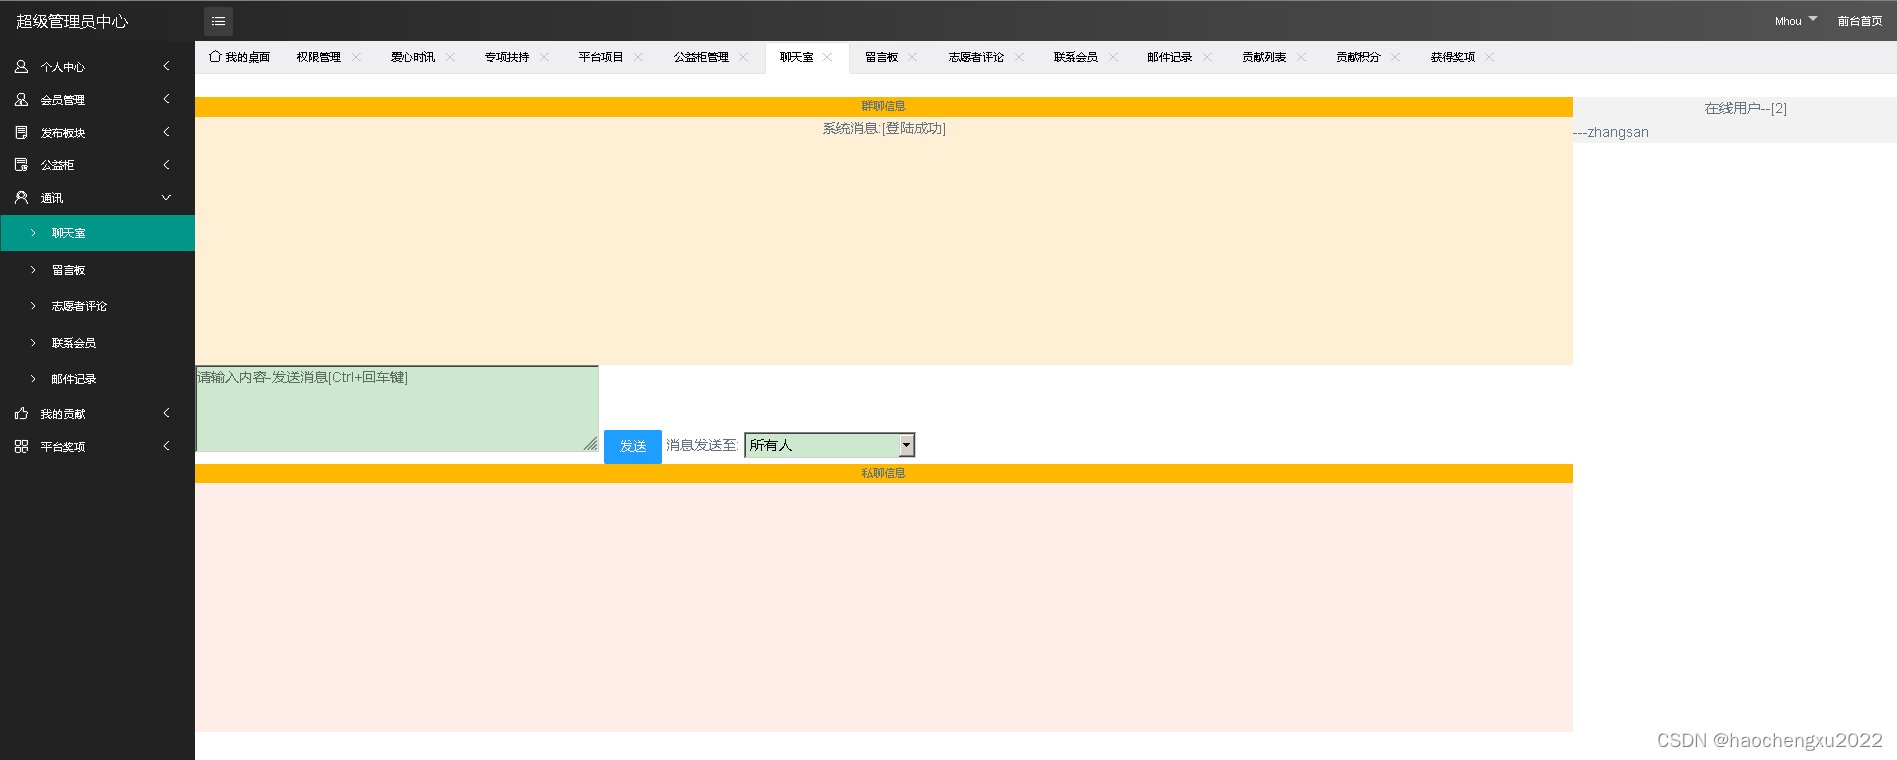Click the message input textarea
Image resolution: width=1897 pixels, height=760 pixels.
coord(397,408)
